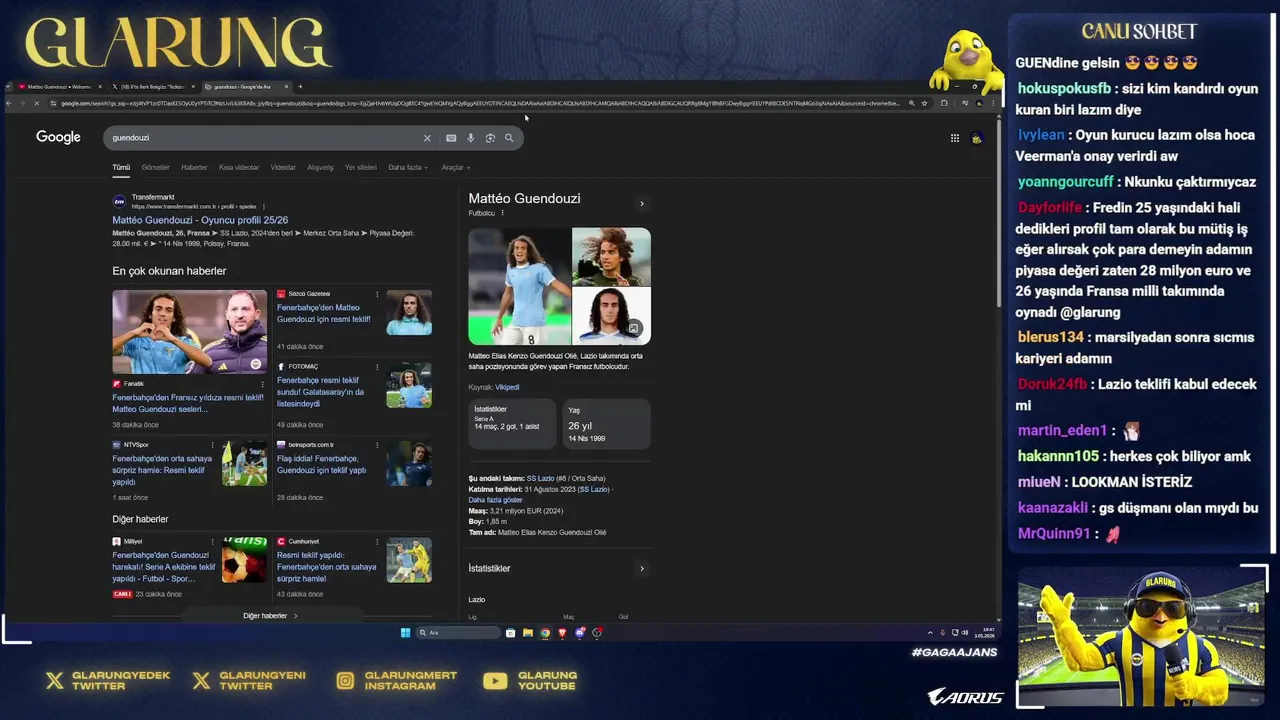
Task: Start voice search with microphone icon
Action: coord(470,138)
